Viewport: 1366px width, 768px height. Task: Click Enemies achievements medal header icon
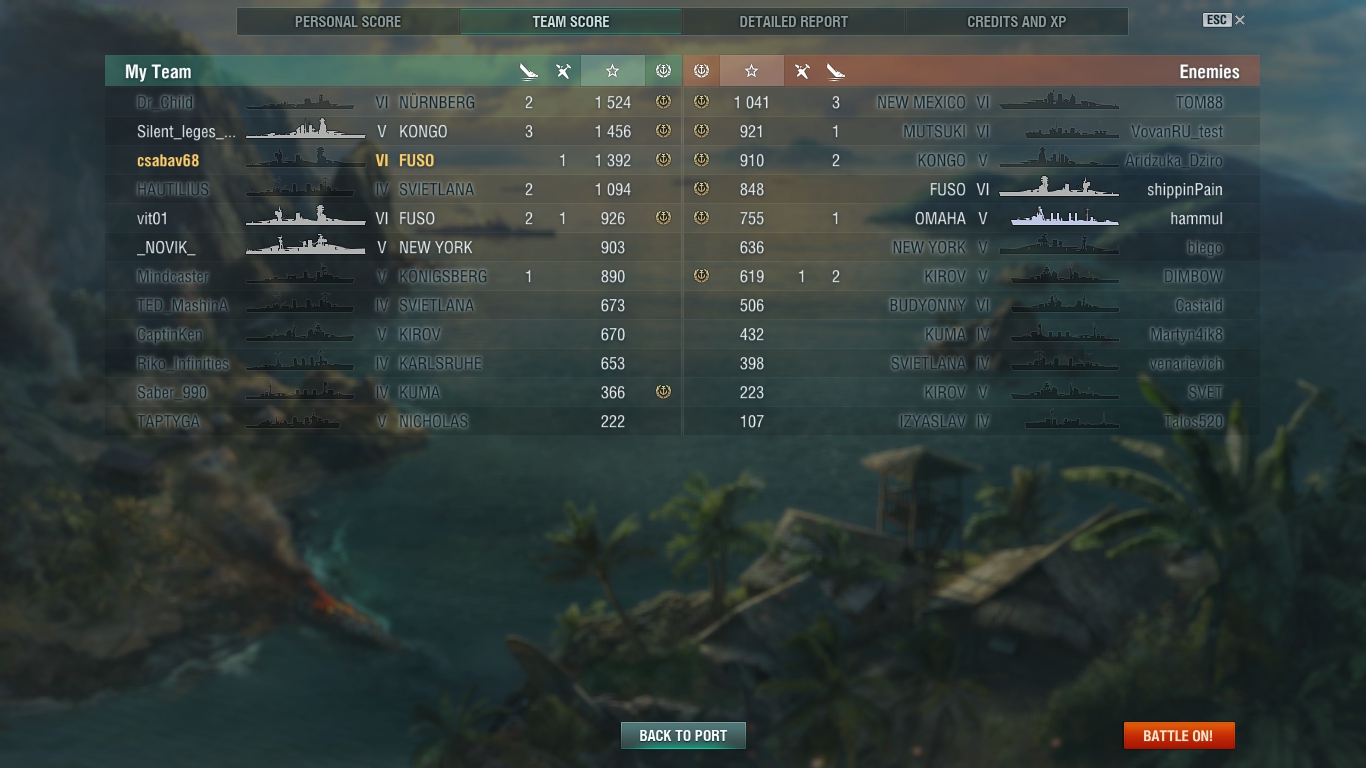[x=701, y=71]
